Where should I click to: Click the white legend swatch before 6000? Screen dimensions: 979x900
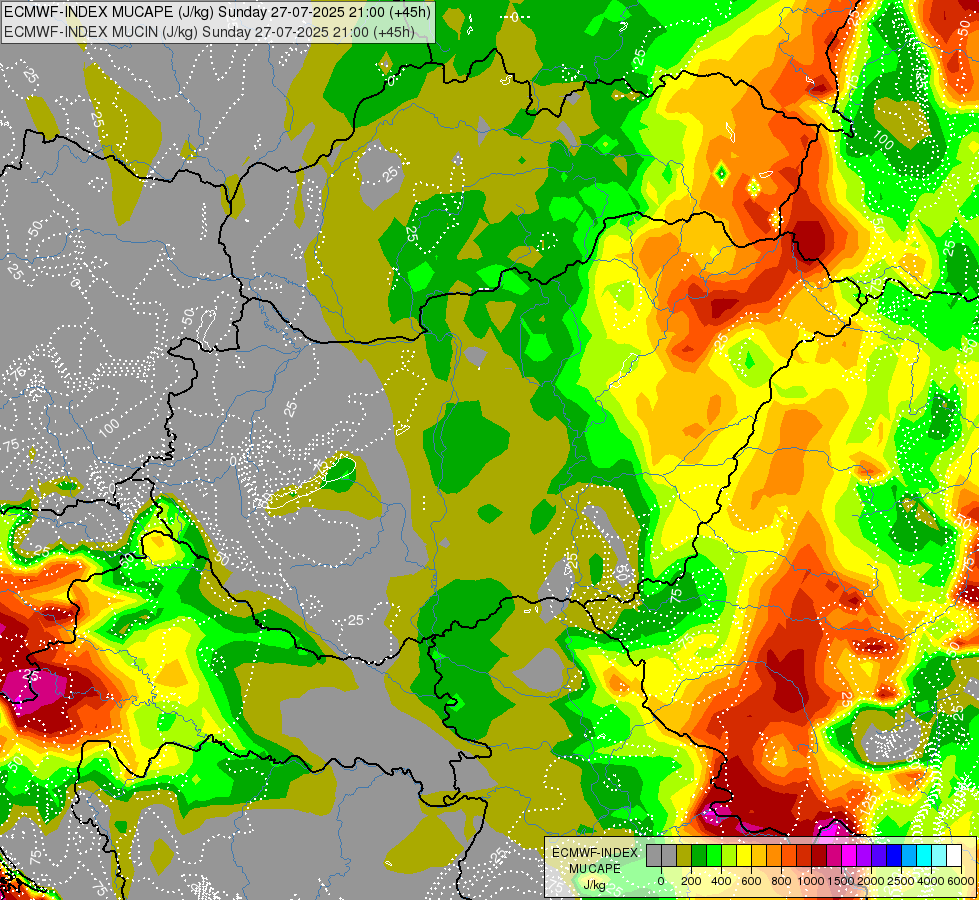pyautogui.click(x=953, y=855)
